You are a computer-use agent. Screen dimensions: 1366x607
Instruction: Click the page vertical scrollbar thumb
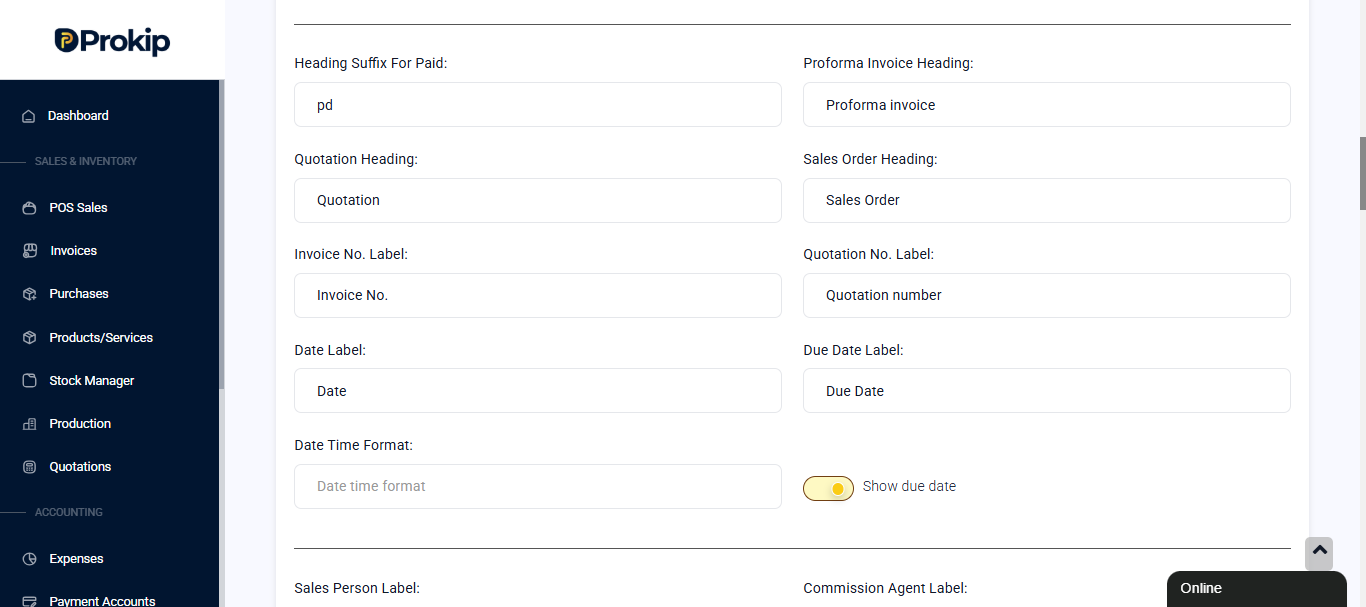1362,173
